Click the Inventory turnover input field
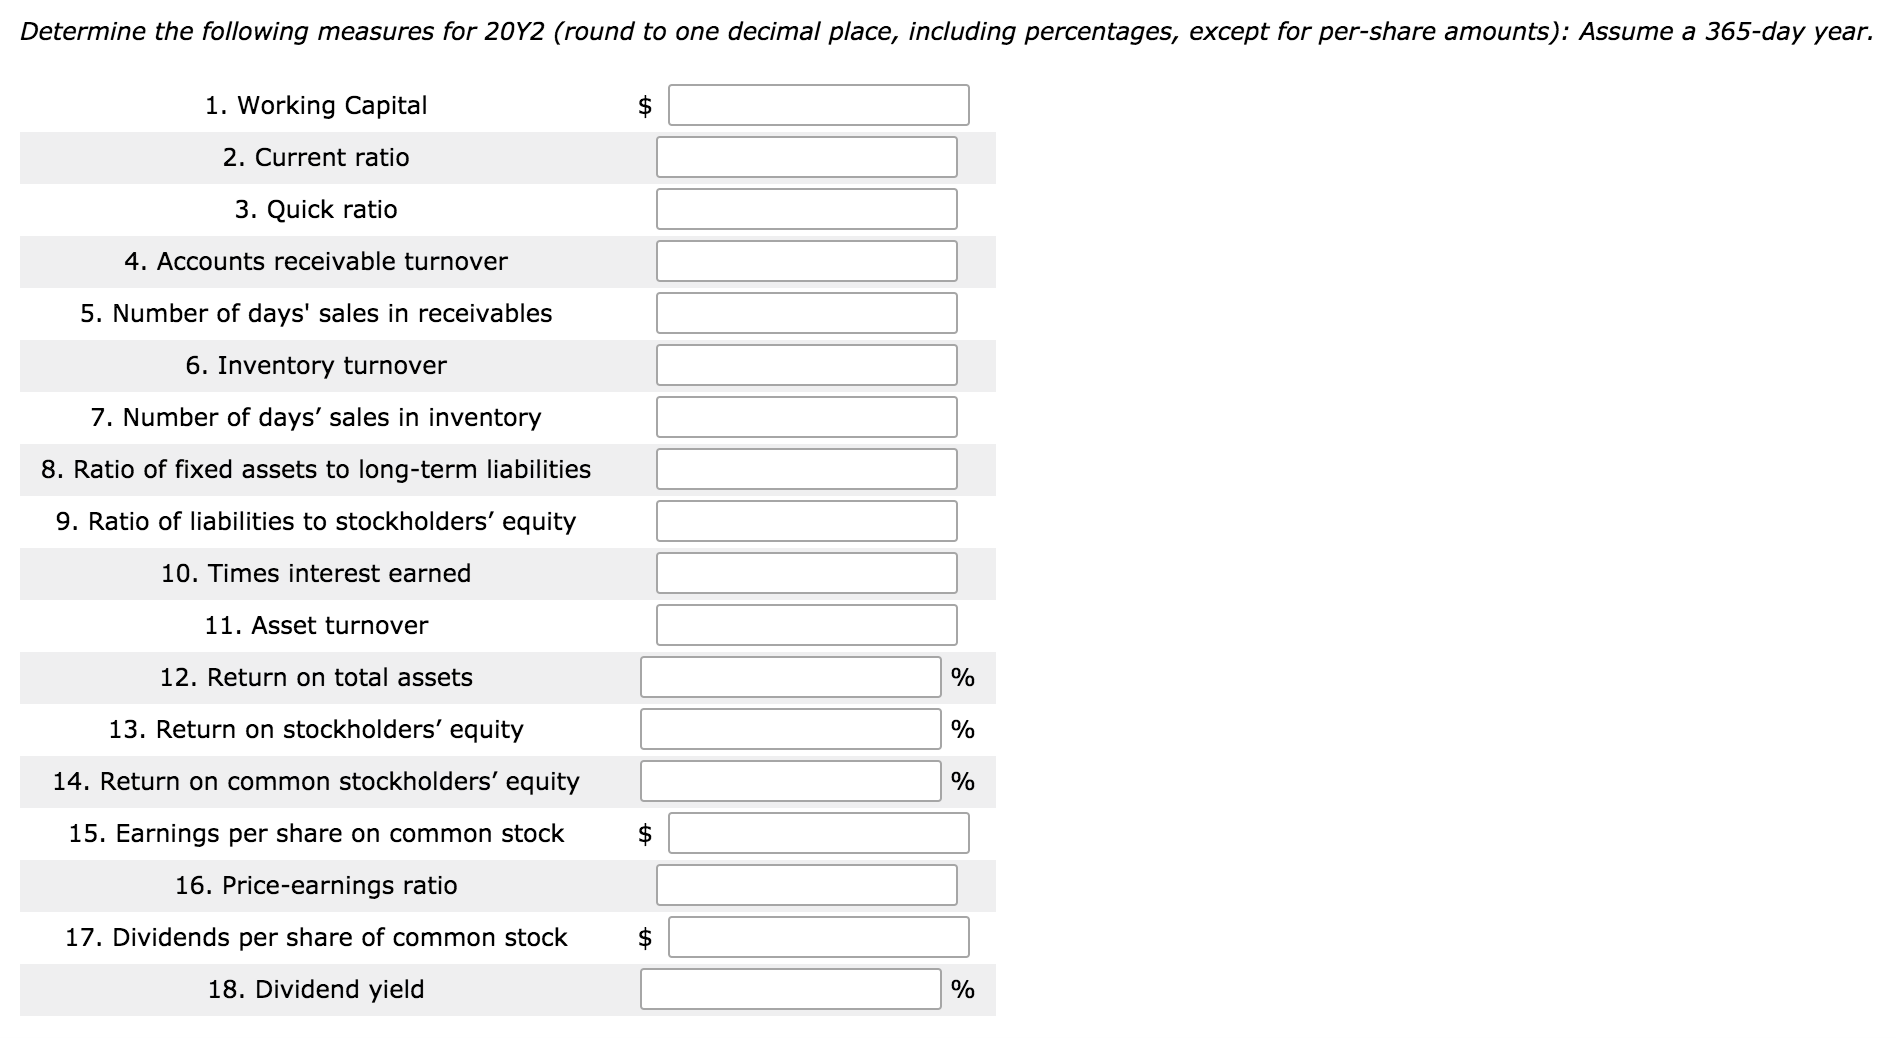Screen dimensions: 1896x1038 click(x=806, y=364)
